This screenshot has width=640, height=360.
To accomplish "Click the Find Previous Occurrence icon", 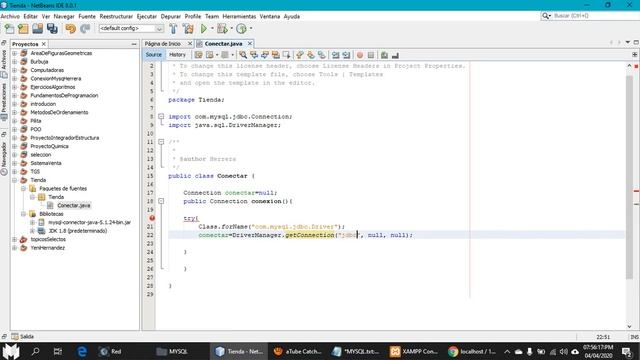I will (254, 55).
